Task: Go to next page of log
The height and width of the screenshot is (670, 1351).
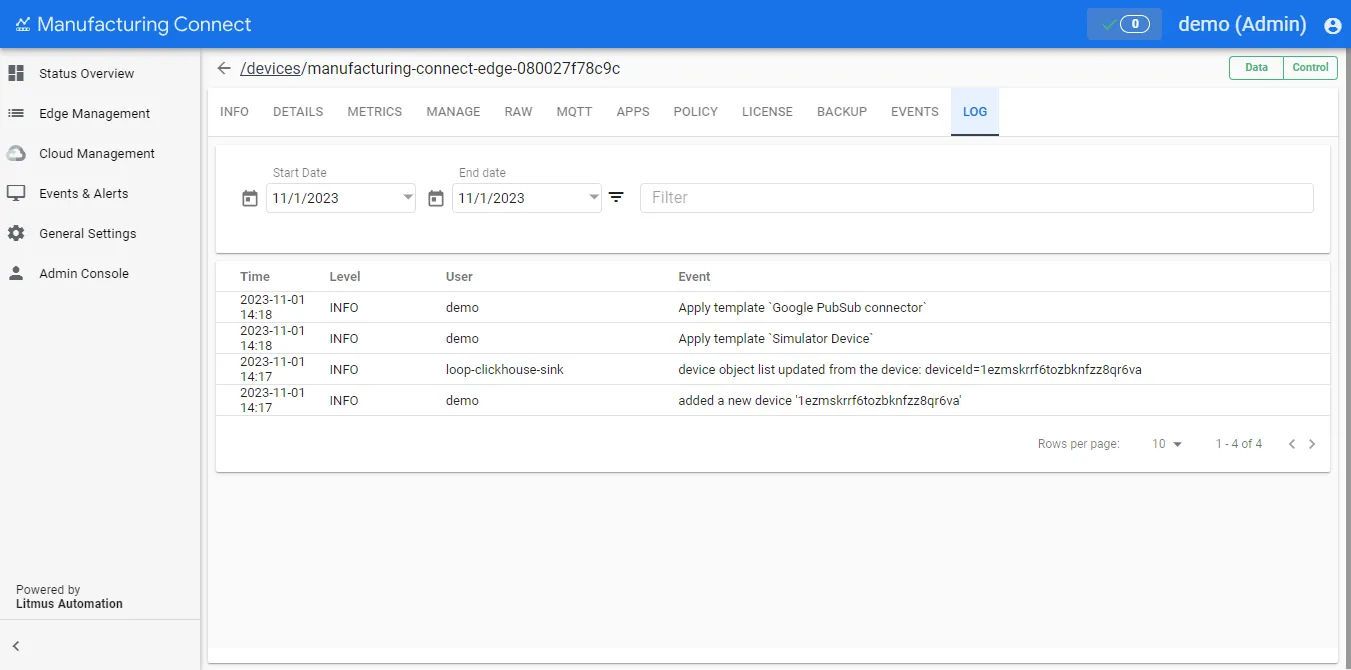Action: [1312, 444]
